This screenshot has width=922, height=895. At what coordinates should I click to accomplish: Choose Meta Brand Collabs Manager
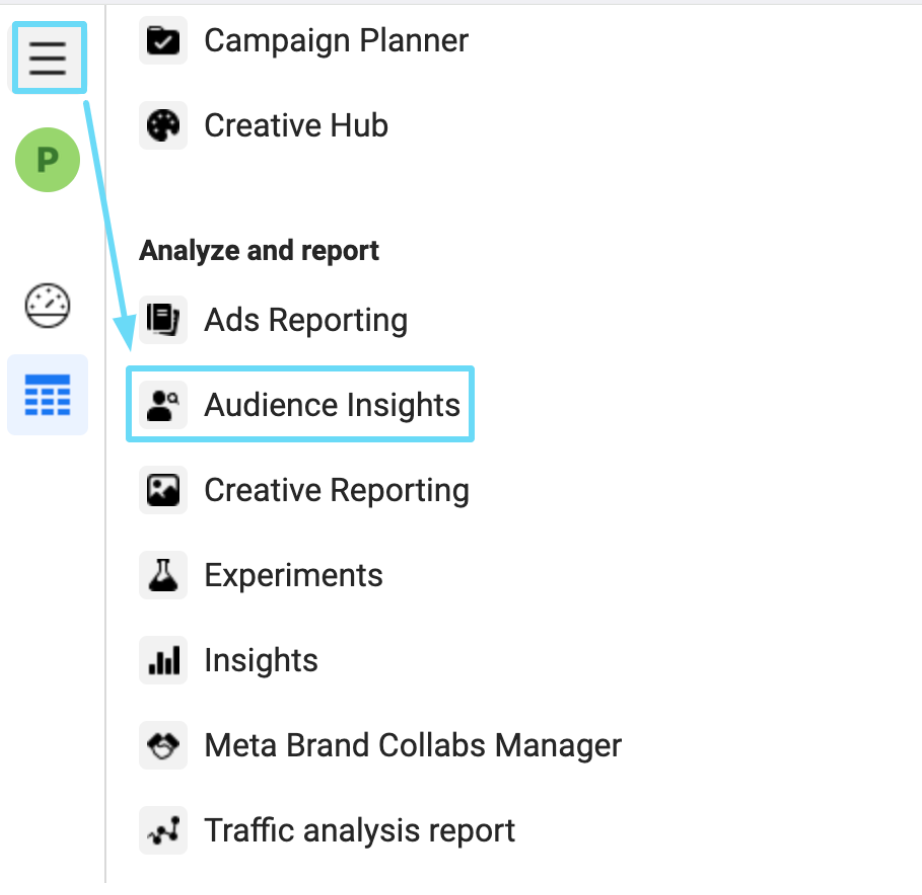(x=413, y=746)
